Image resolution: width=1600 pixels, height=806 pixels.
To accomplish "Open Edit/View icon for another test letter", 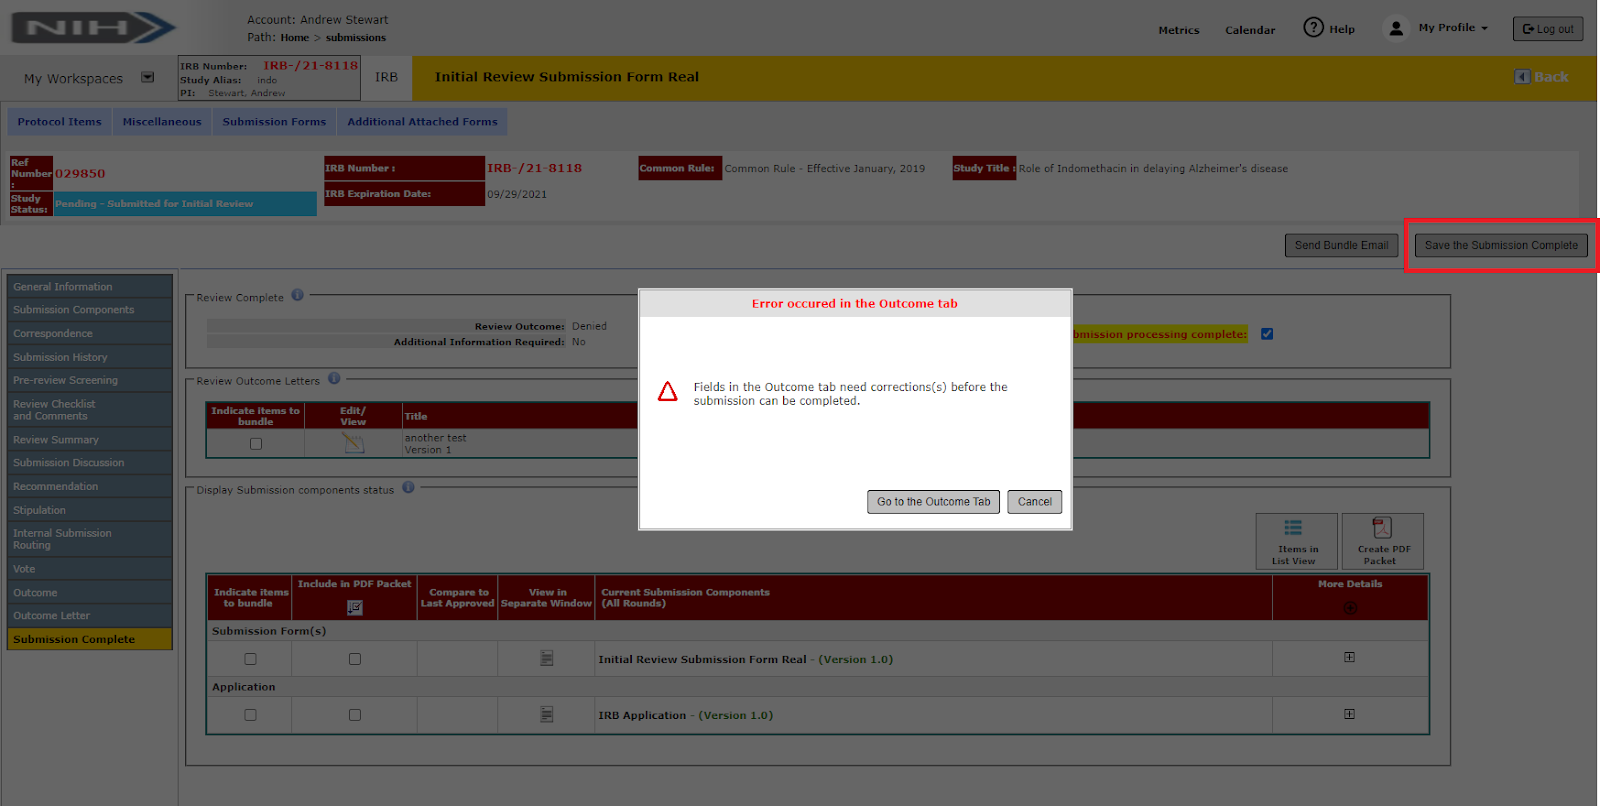I will pos(353,443).
